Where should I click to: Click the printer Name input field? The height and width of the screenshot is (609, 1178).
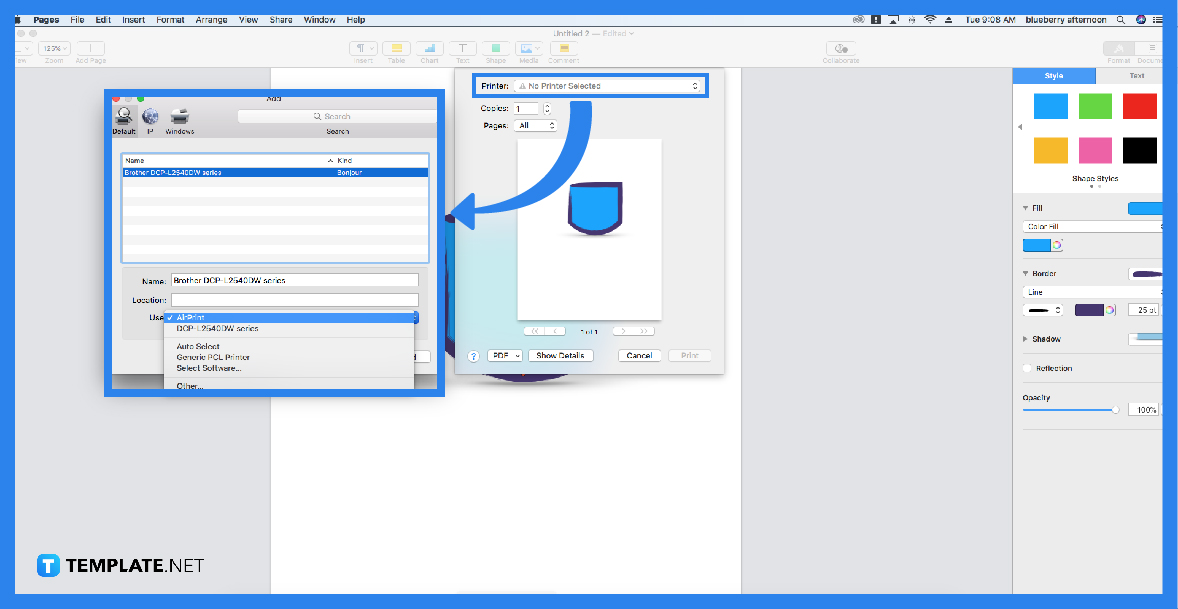[294, 280]
